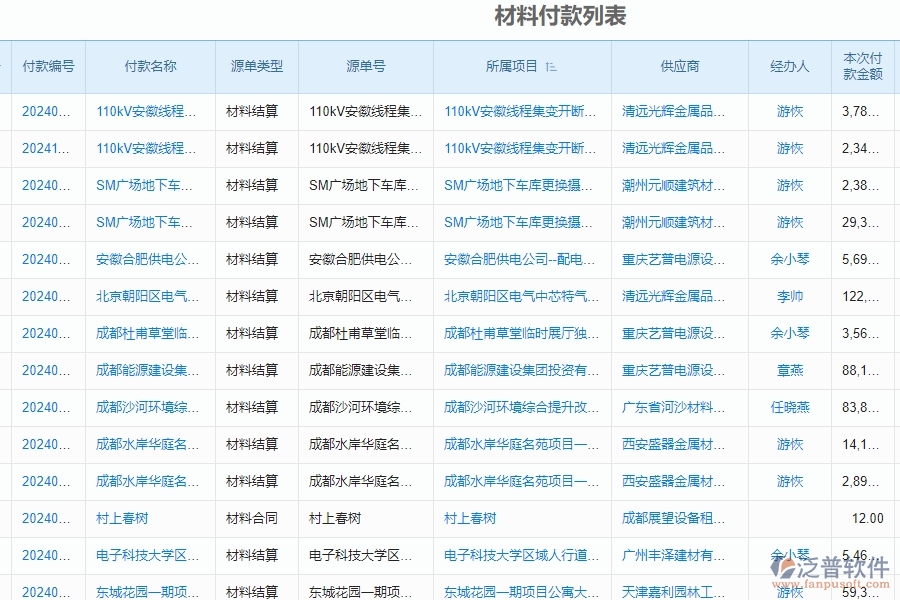The height and width of the screenshot is (600, 900).
Task: Click operator name 余小琴
Action: click(789, 259)
